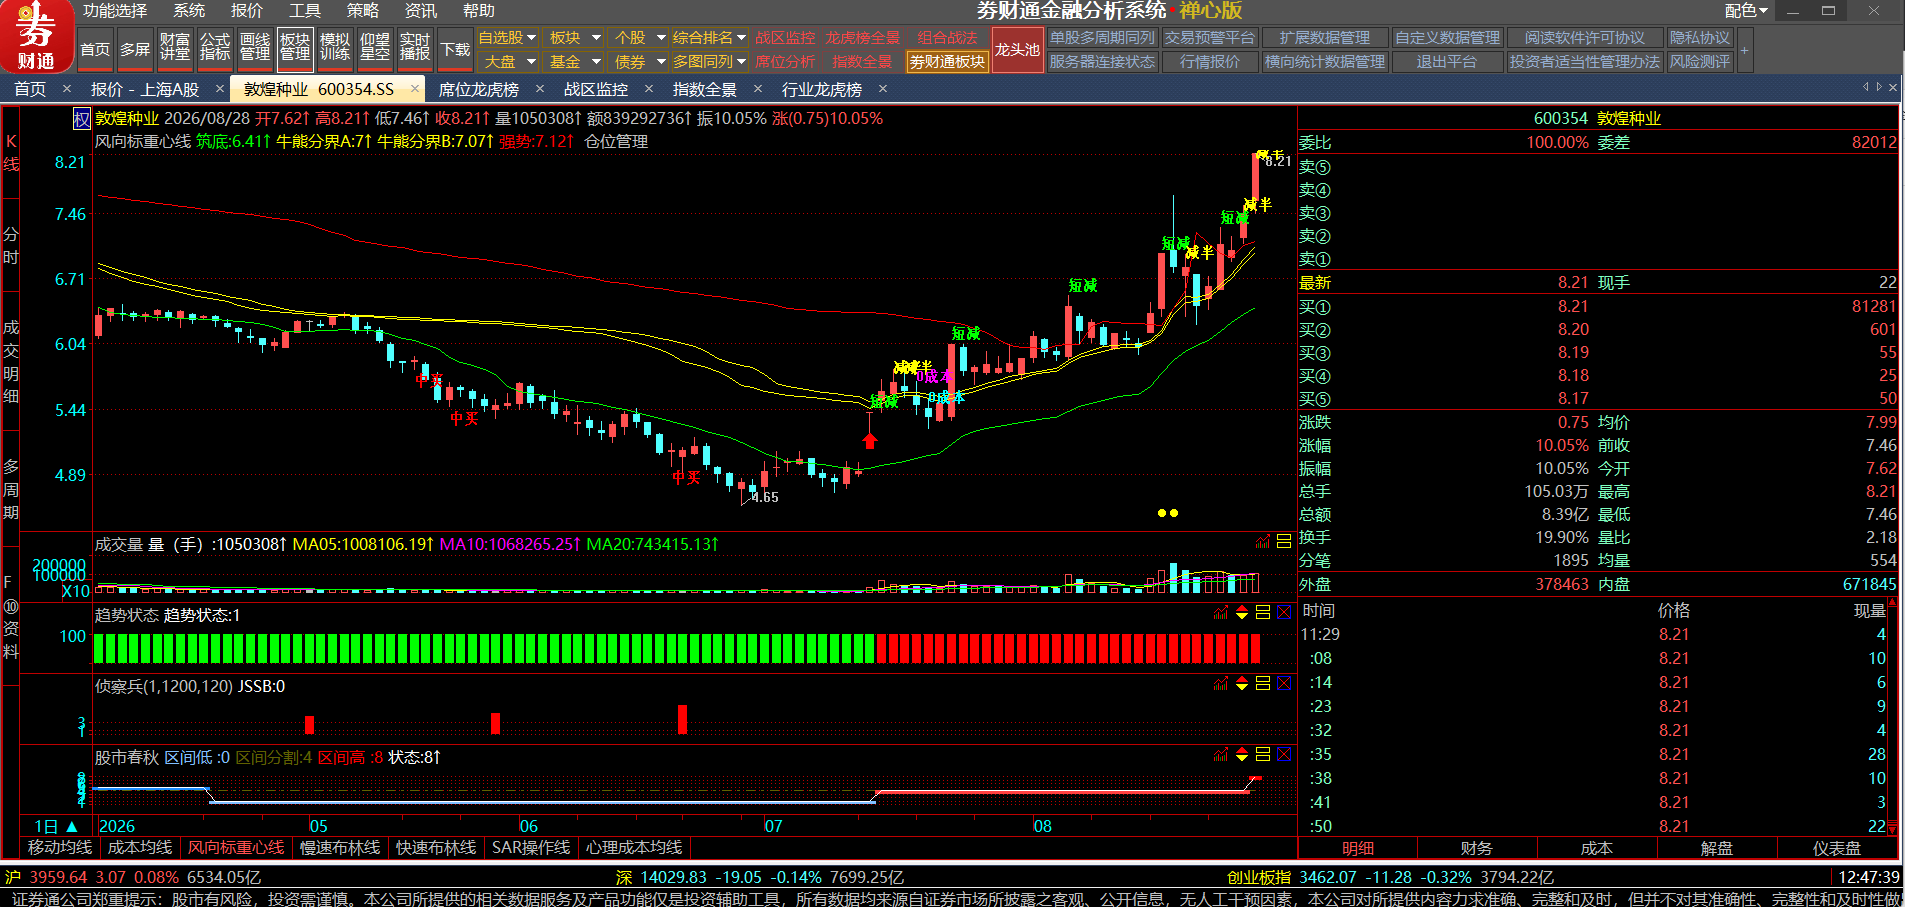Open the 基金 dropdown
1905x907 pixels.
click(572, 62)
